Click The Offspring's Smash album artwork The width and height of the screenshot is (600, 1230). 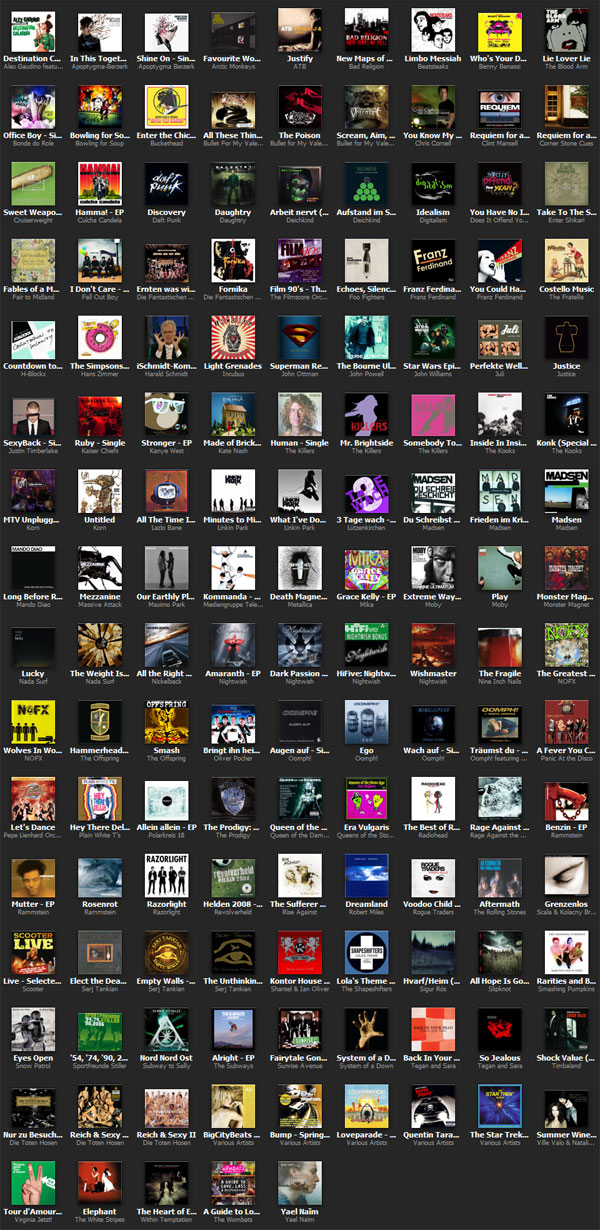pos(166,720)
